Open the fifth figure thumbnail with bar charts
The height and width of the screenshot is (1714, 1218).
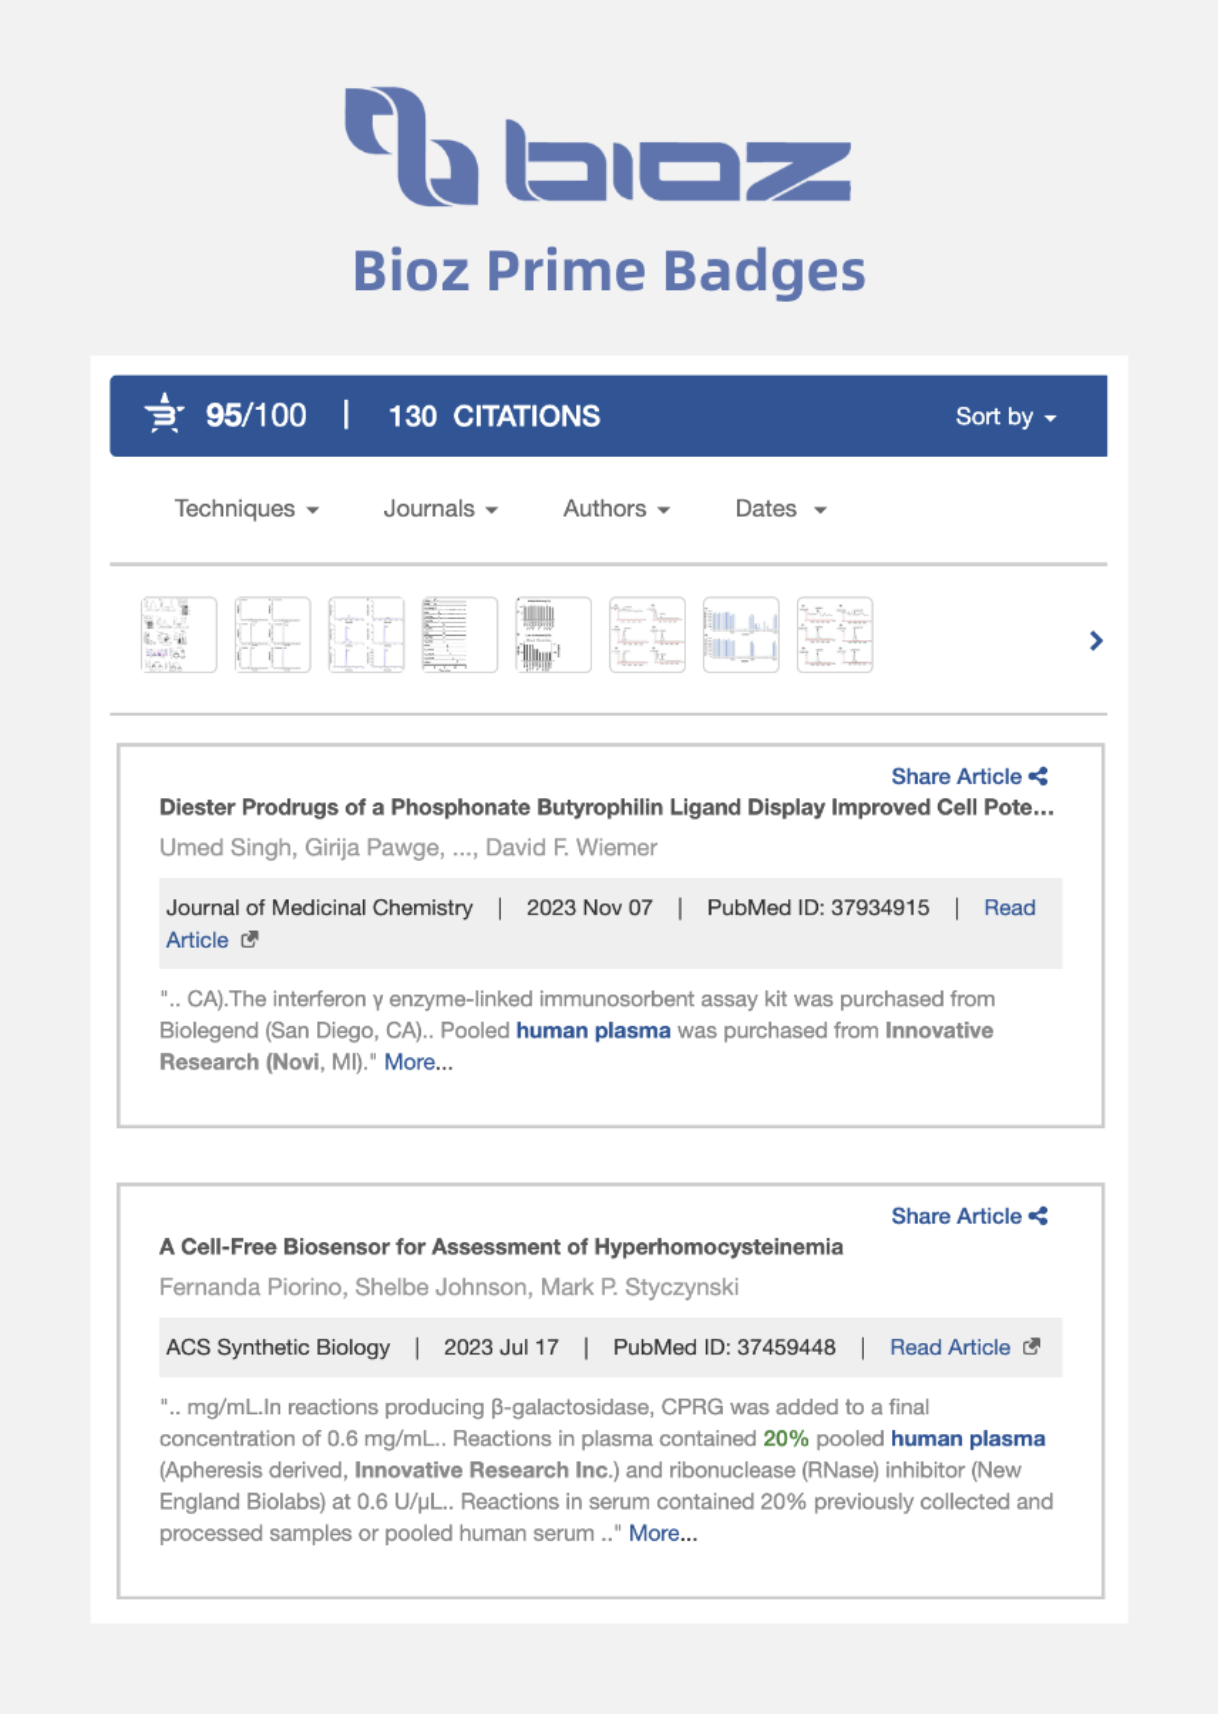click(x=553, y=635)
